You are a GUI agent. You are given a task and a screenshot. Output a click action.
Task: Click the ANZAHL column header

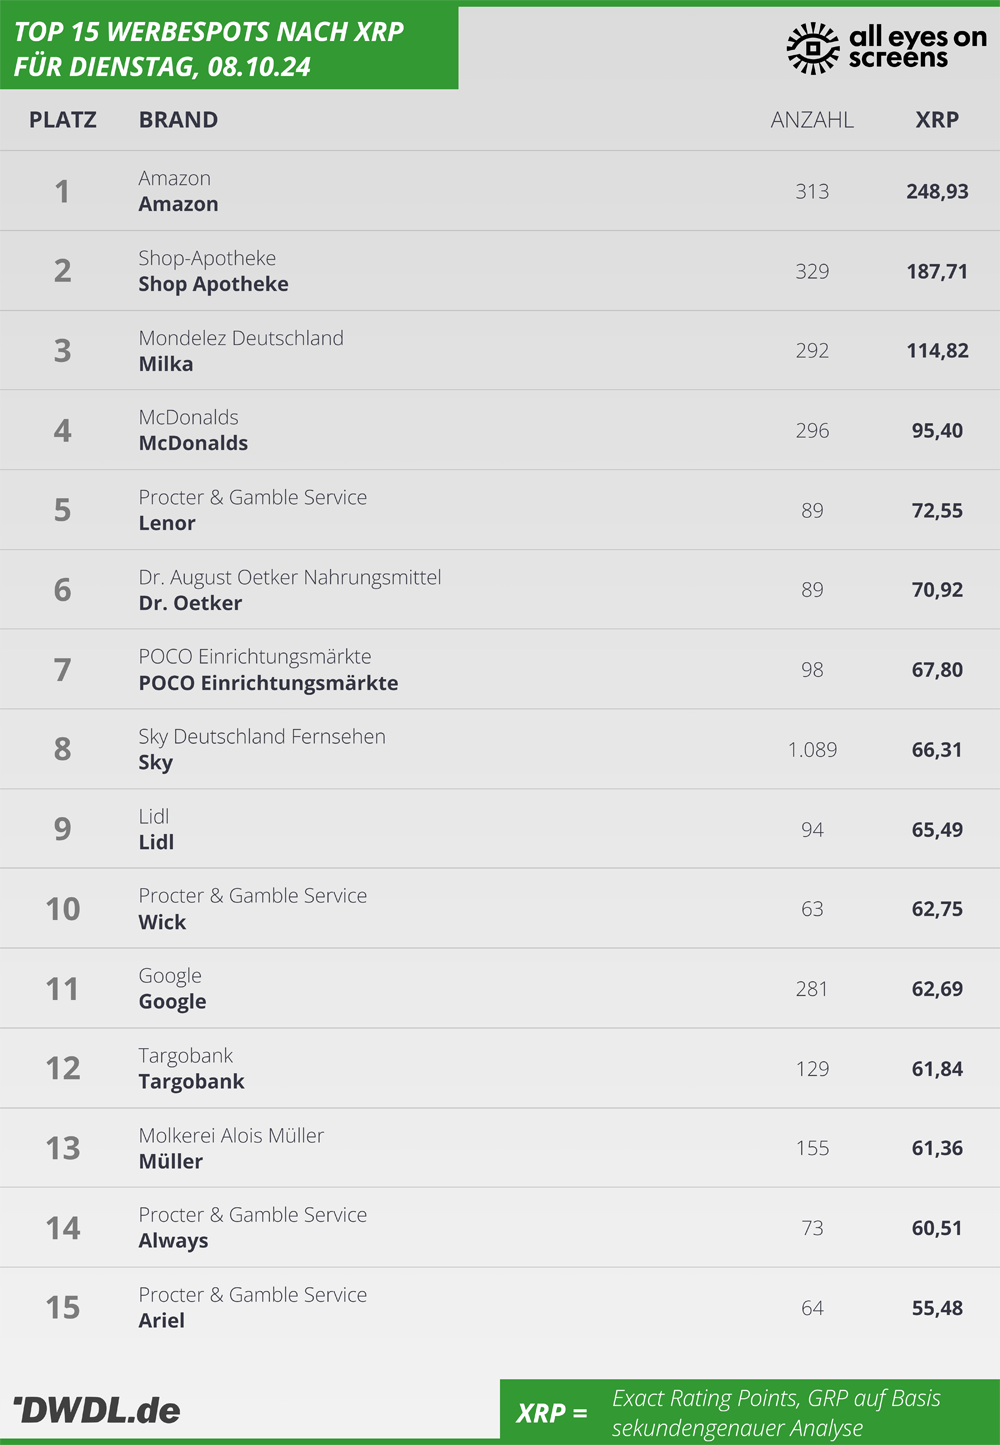pos(812,120)
